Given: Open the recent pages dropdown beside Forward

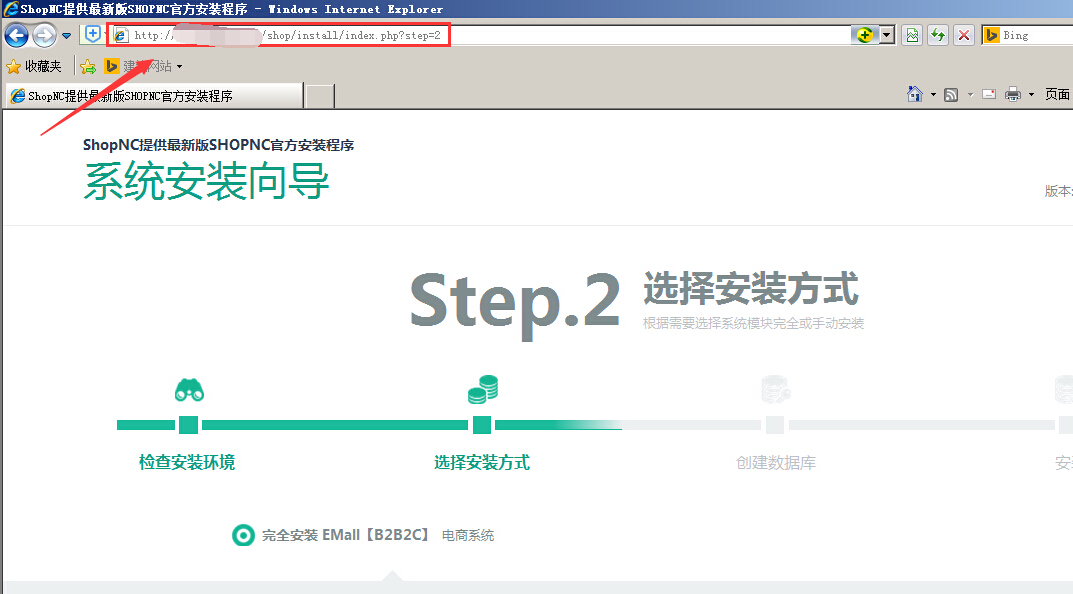Looking at the screenshot, I should 66,36.
